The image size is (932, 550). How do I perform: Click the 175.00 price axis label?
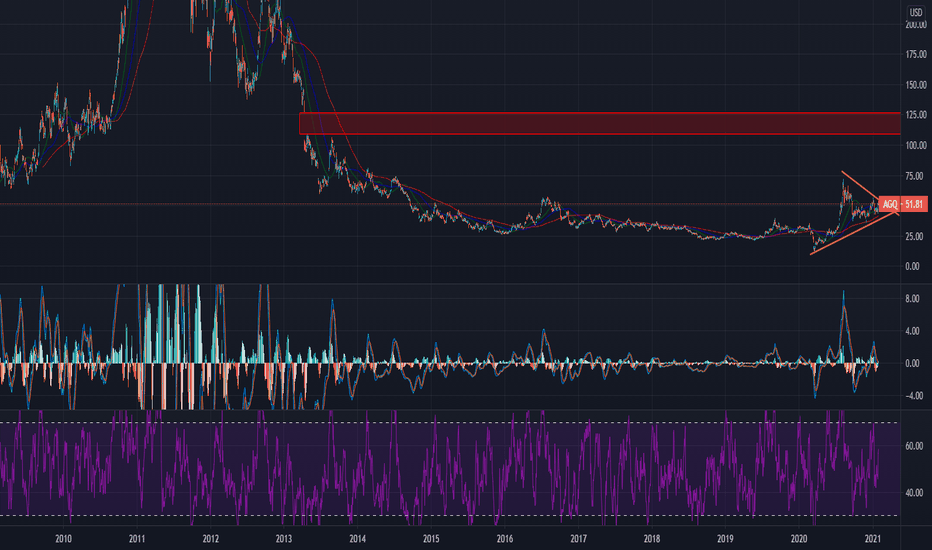pyautogui.click(x=915, y=55)
